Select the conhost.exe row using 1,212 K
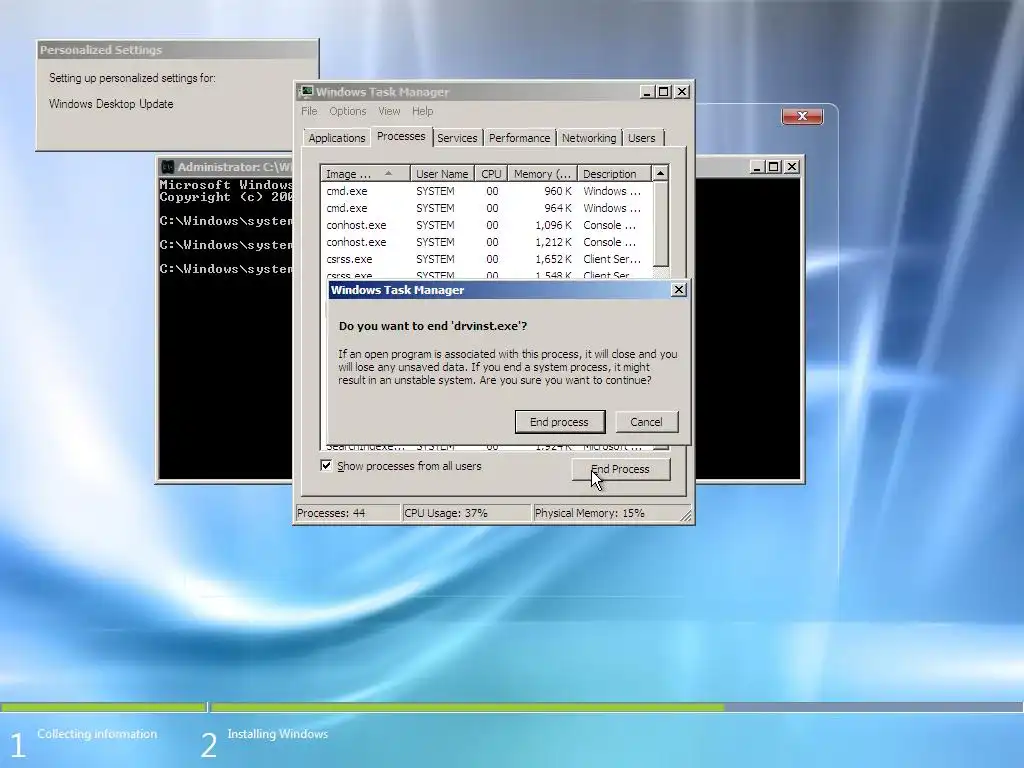This screenshot has height=768, width=1024. [x=486, y=242]
